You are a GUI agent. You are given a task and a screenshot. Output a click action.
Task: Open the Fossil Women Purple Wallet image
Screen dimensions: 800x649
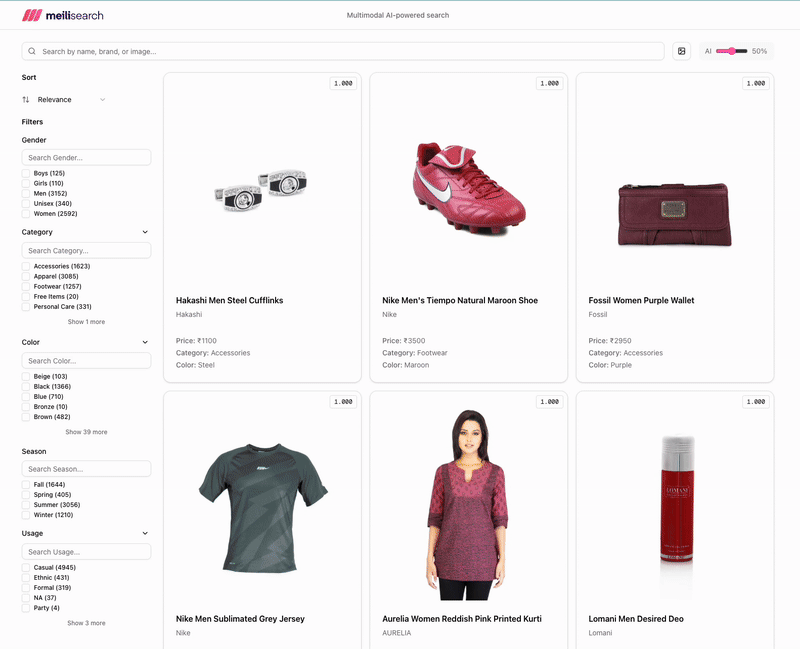(x=675, y=212)
